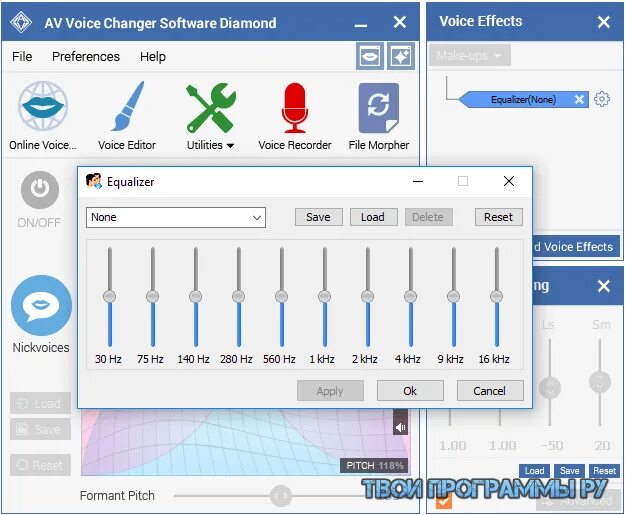
Task: Click the pitch-timbre morphing graph
Action: point(245,442)
